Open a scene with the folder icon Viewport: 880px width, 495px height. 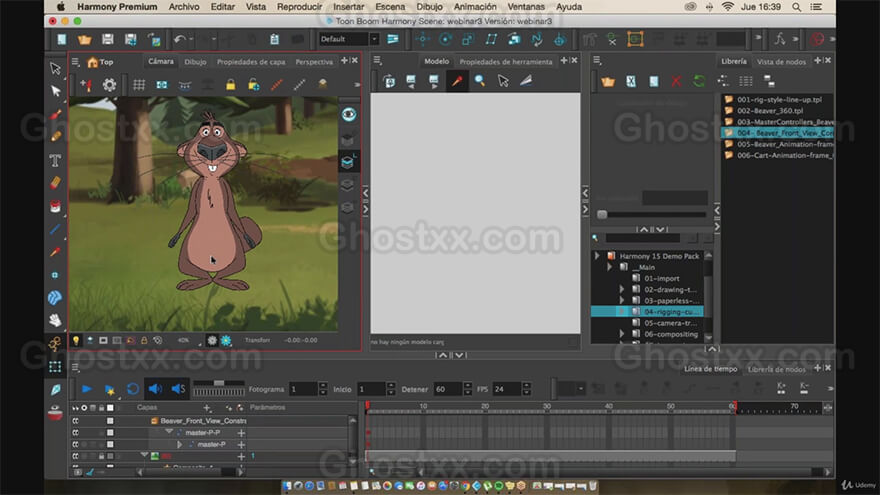[85, 39]
